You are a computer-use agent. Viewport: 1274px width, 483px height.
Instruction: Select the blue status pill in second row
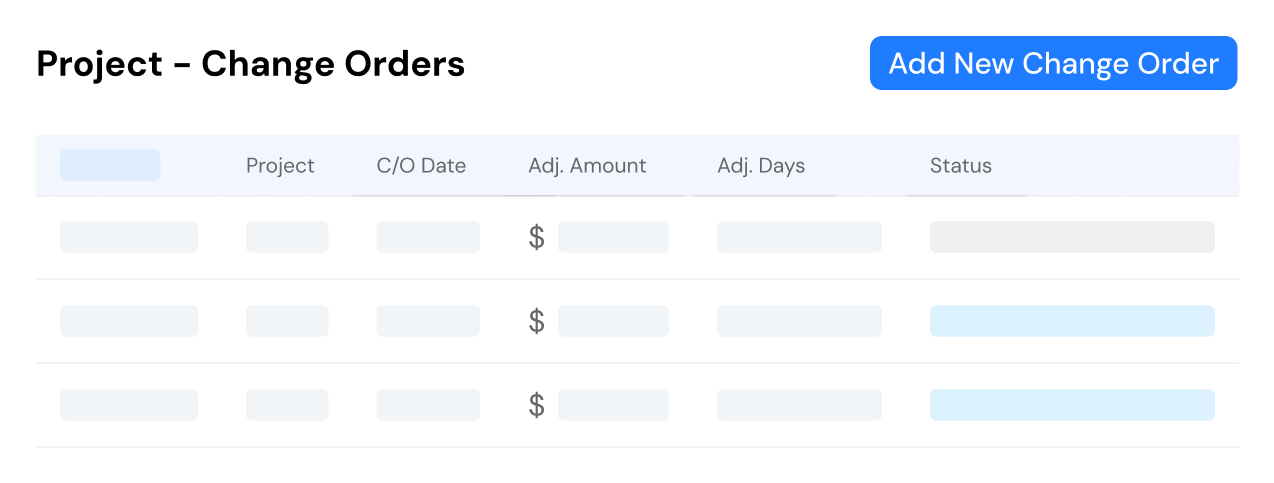click(x=1072, y=321)
